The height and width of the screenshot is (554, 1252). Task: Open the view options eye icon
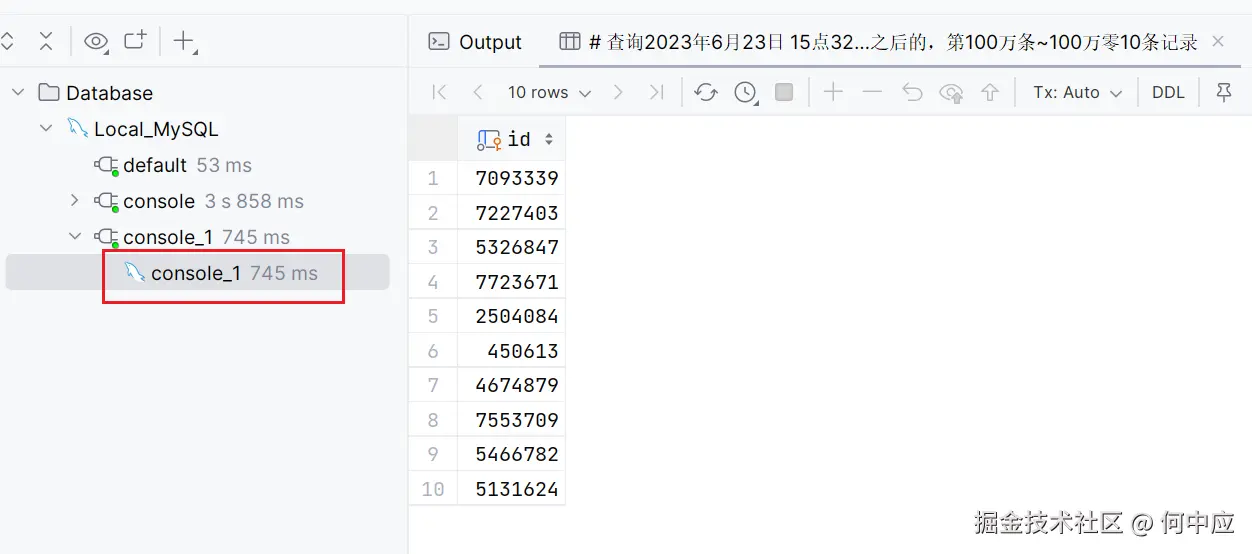pyautogui.click(x=95, y=41)
